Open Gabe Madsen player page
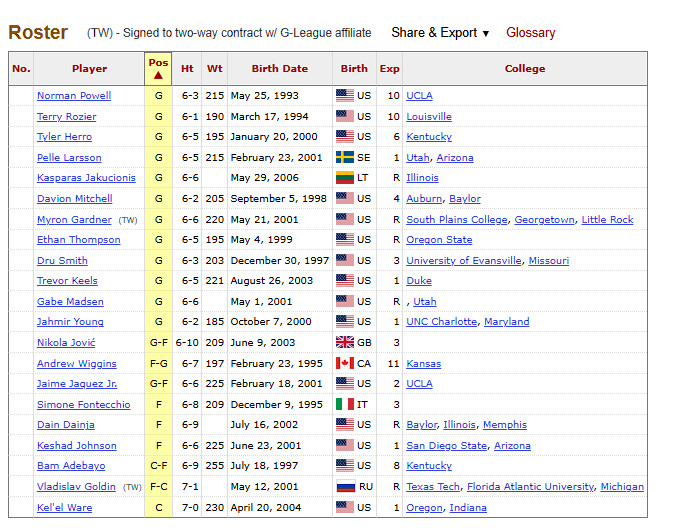The image size is (684, 528). 70,302
